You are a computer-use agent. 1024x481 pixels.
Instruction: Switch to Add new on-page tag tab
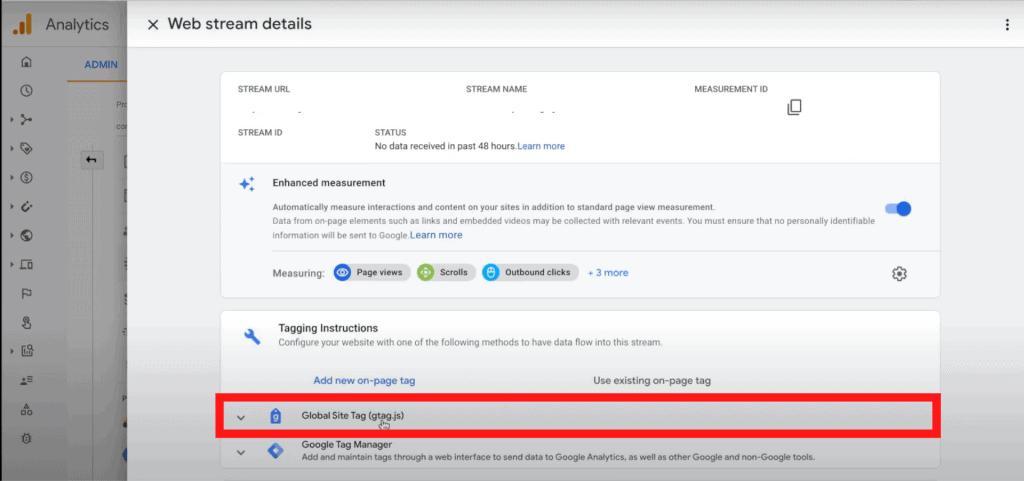pos(364,380)
